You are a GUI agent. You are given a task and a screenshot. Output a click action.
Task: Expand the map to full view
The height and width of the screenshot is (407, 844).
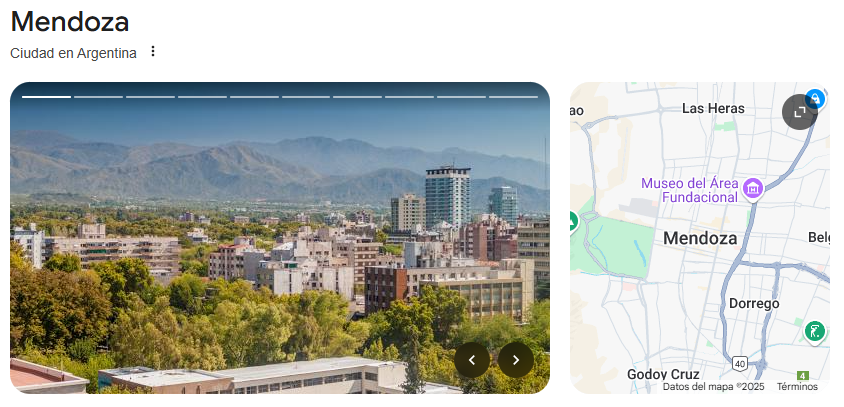click(x=799, y=112)
